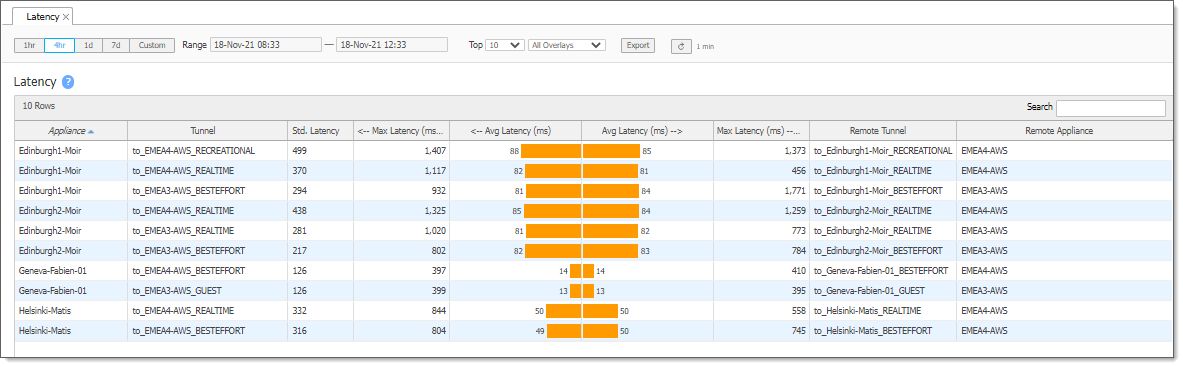Screen dimensions: 1183x367
Task: Select tunnel to_EMEA3-AWS_GUEST cell
Action: 177,291
